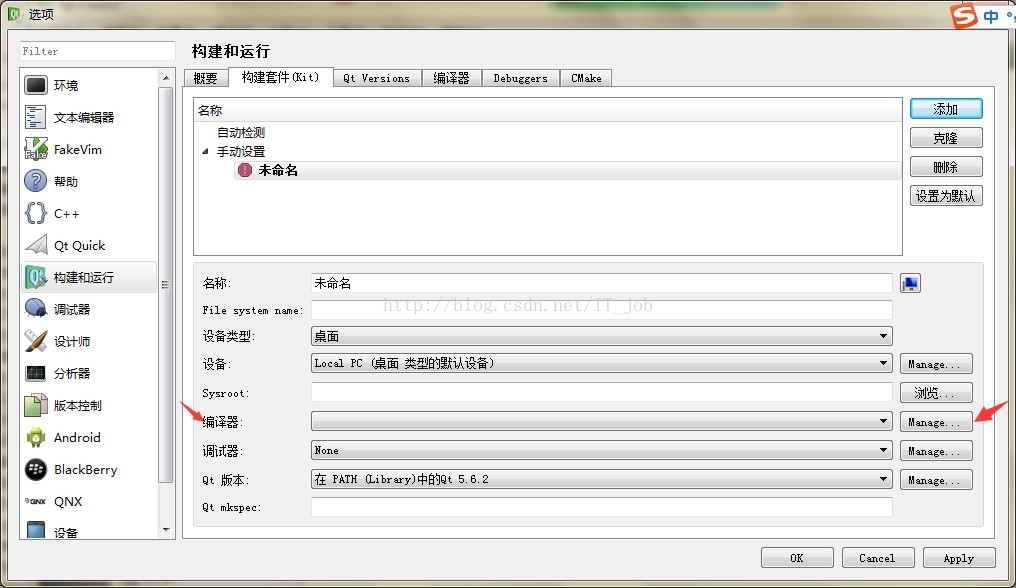
Task: Switch to the Debuggers tab
Action: (x=520, y=78)
